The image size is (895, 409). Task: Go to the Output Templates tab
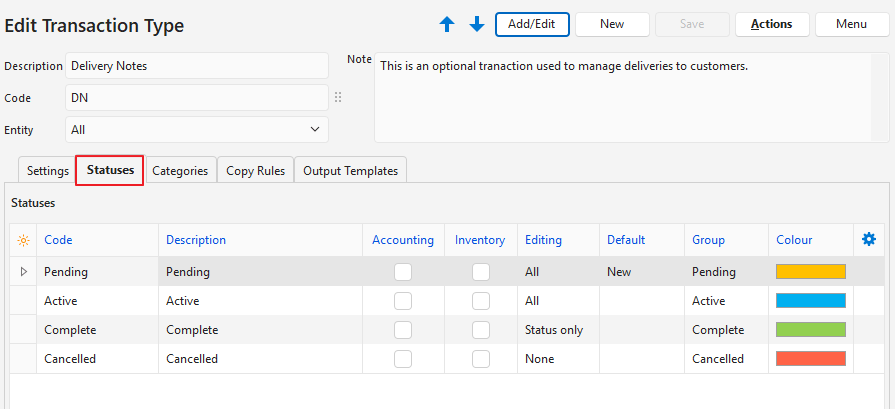tap(350, 171)
